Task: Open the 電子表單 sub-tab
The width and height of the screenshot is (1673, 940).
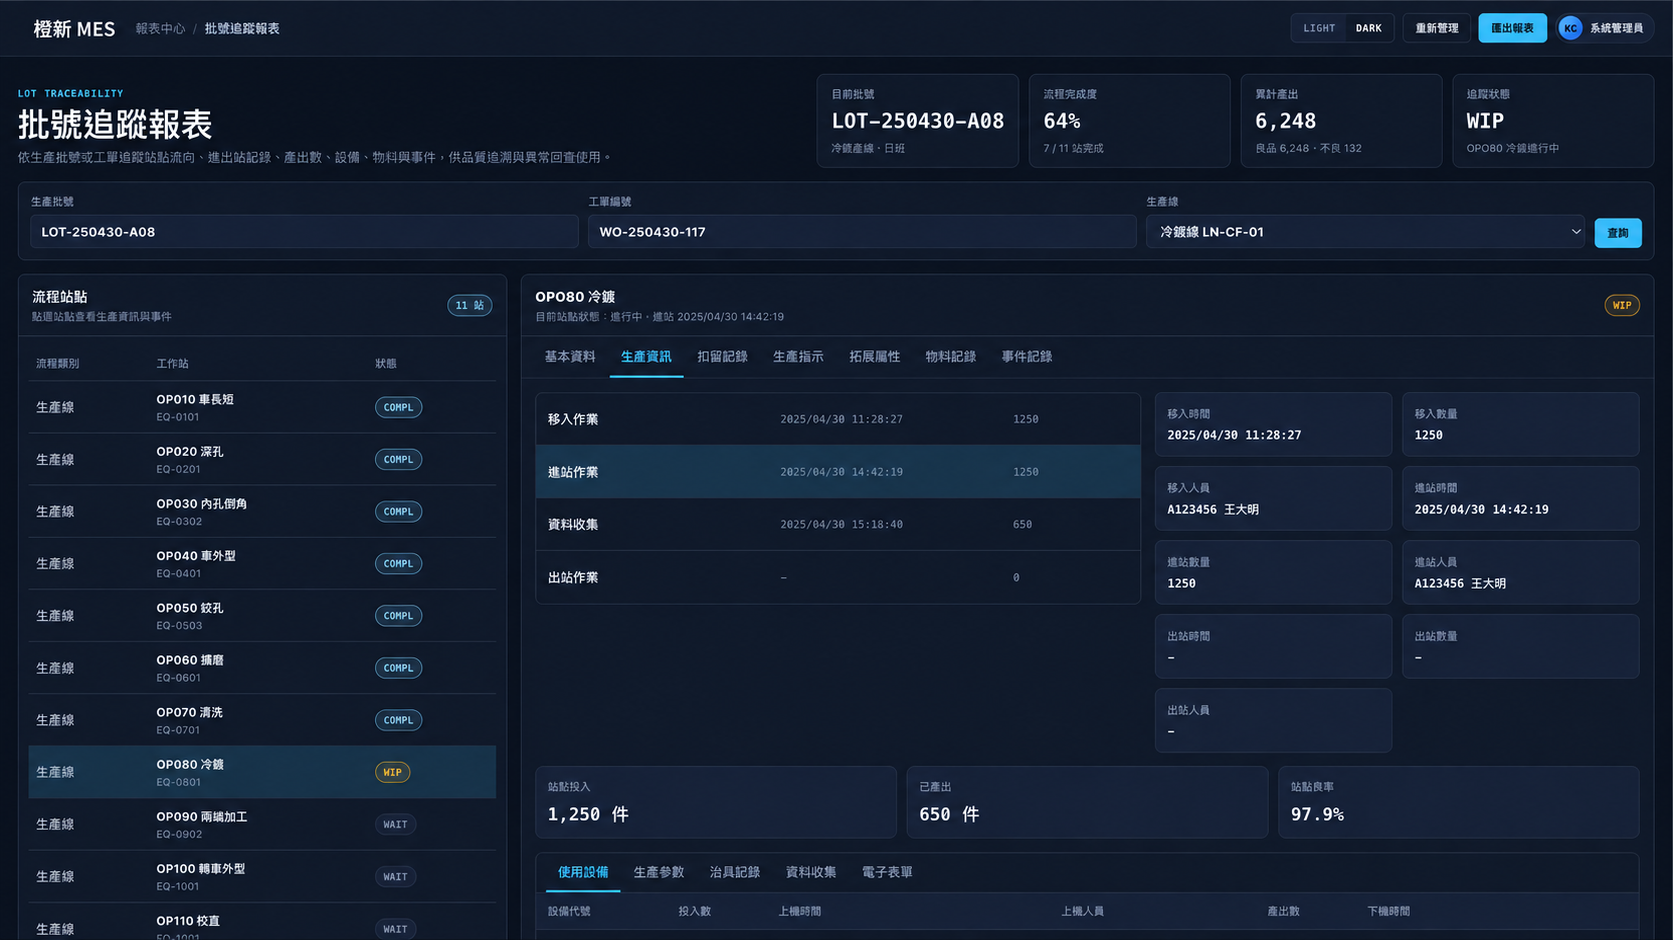Action: tap(887, 873)
